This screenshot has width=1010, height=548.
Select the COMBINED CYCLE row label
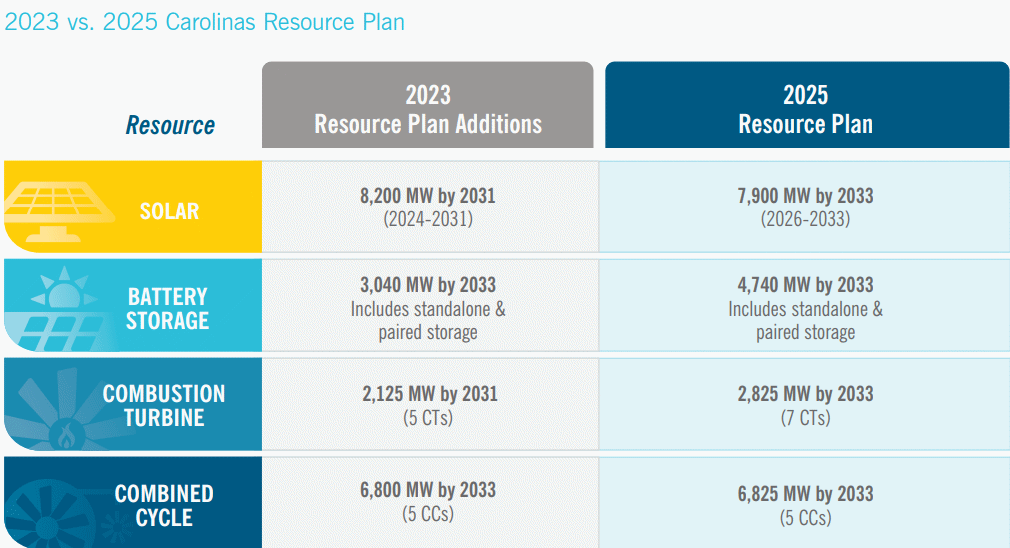click(164, 505)
